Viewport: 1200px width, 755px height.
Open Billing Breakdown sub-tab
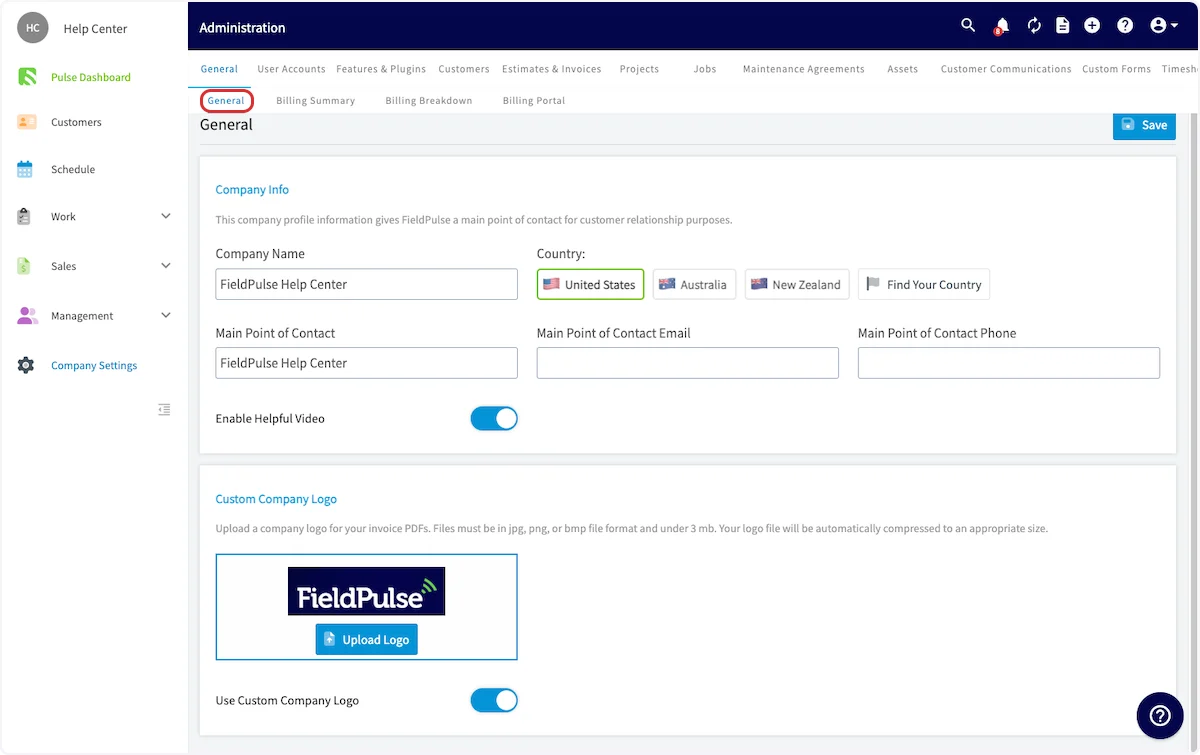click(x=429, y=100)
